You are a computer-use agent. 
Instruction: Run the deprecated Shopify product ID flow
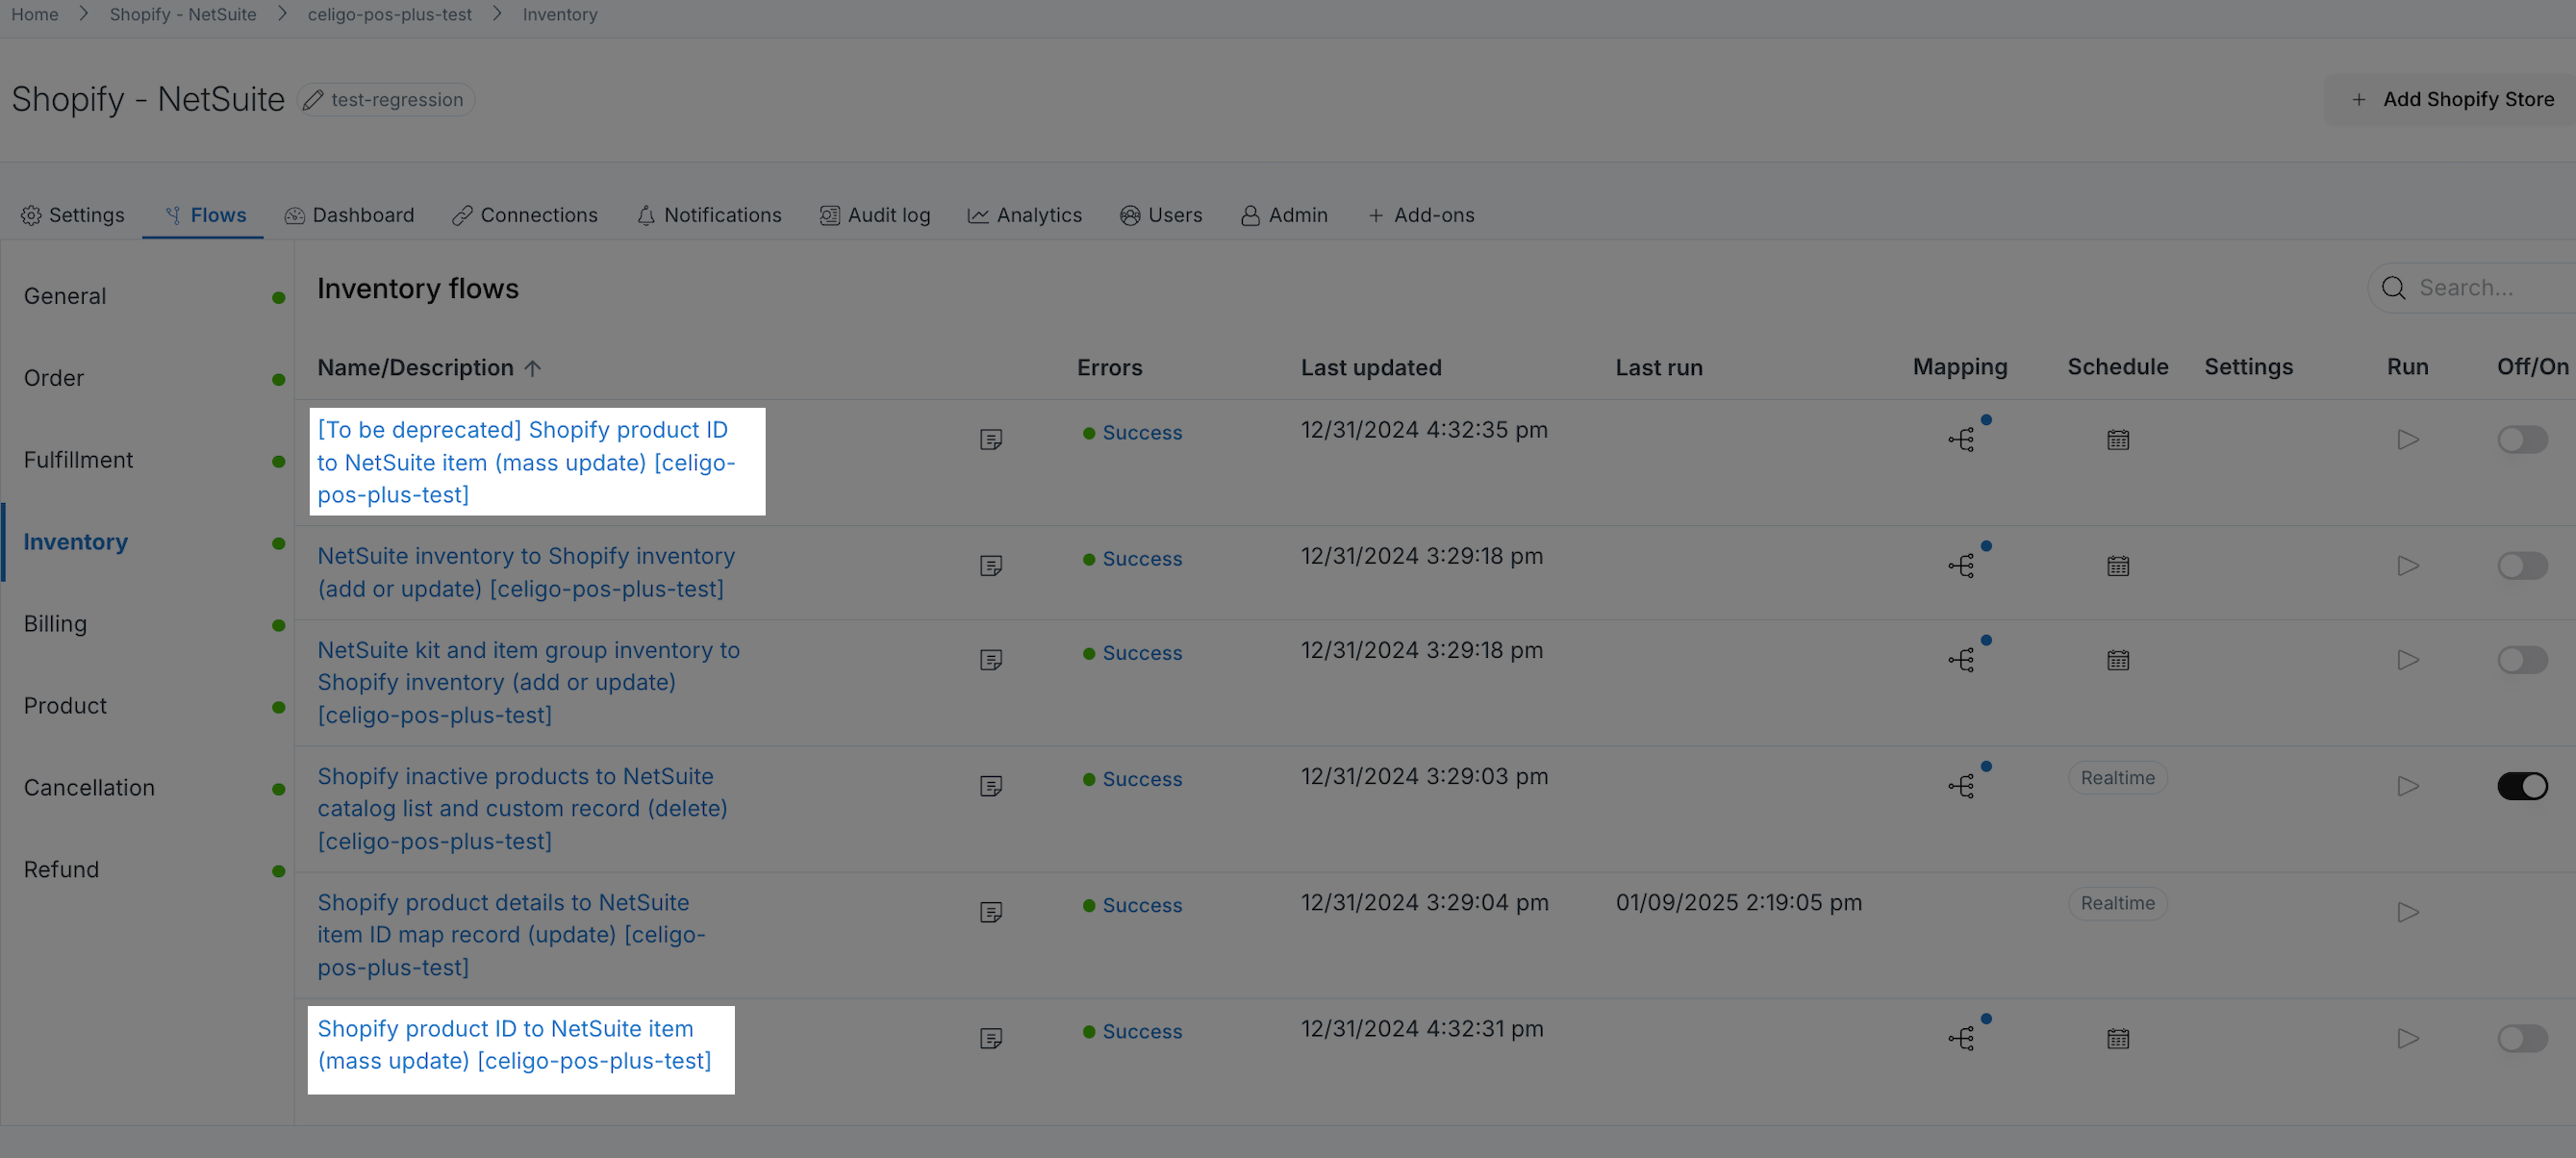(x=2408, y=440)
